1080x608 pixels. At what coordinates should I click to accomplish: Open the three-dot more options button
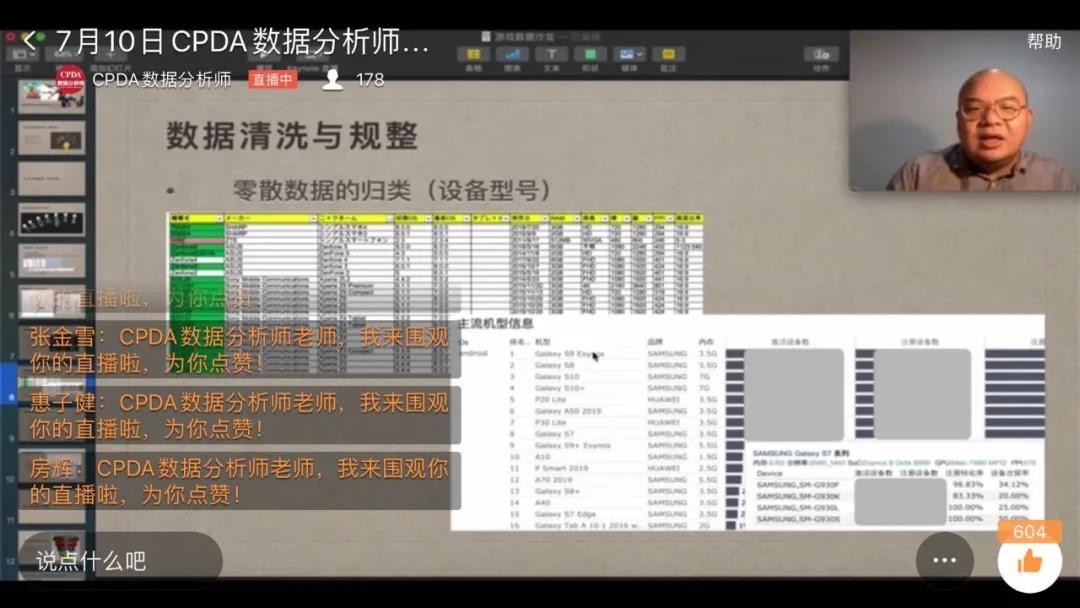click(944, 560)
